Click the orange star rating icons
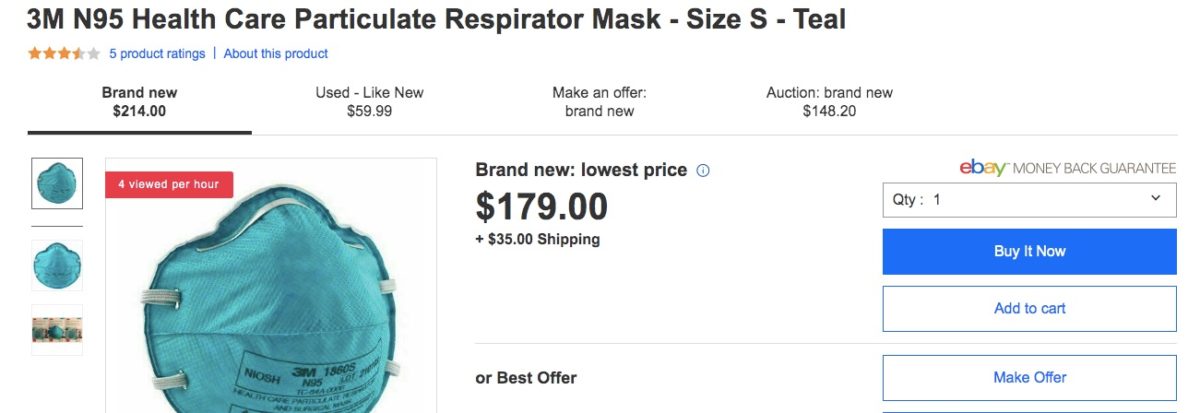 pyautogui.click(x=64, y=54)
